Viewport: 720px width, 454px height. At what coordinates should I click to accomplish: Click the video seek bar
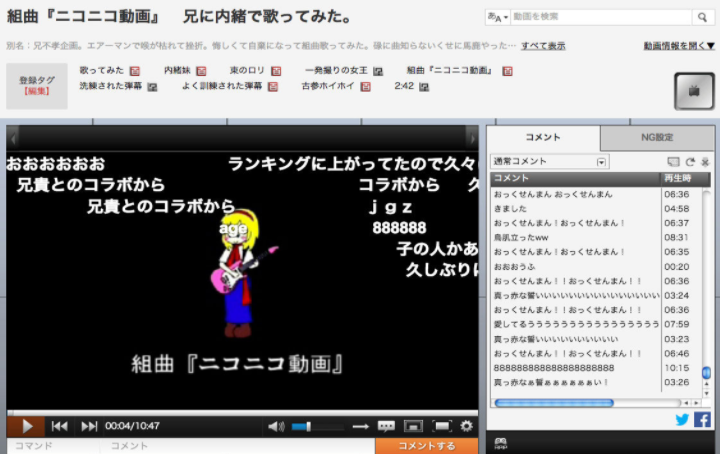(242, 413)
